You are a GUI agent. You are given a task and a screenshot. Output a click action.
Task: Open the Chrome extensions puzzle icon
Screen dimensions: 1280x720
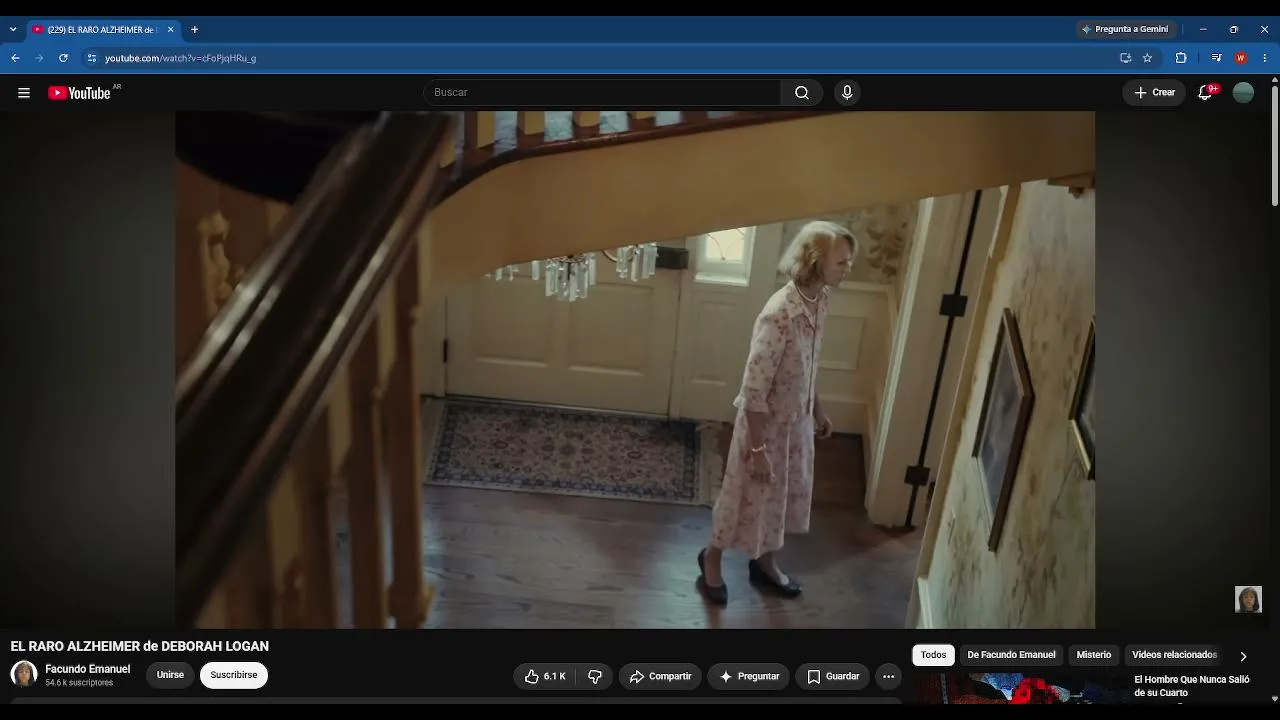coord(1181,58)
